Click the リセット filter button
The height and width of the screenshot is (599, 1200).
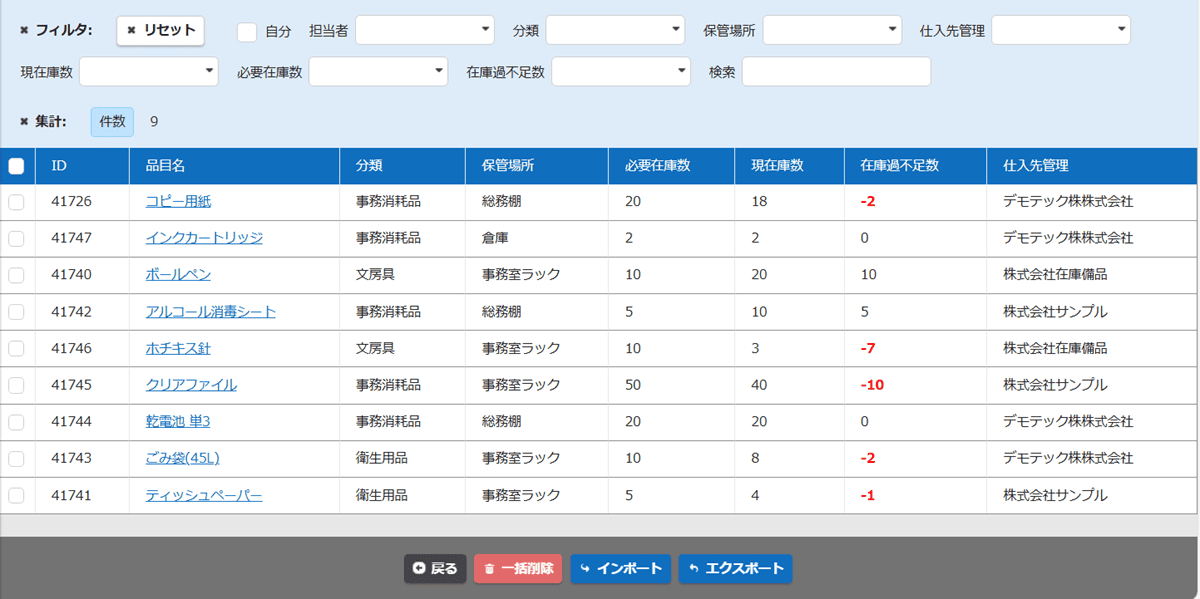(160, 30)
